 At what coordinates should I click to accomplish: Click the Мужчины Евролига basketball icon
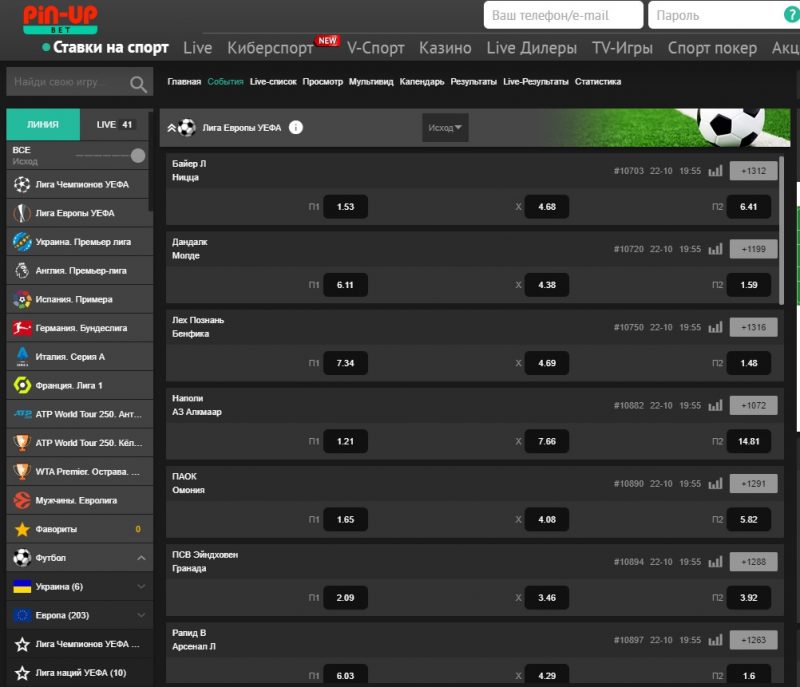tap(22, 500)
